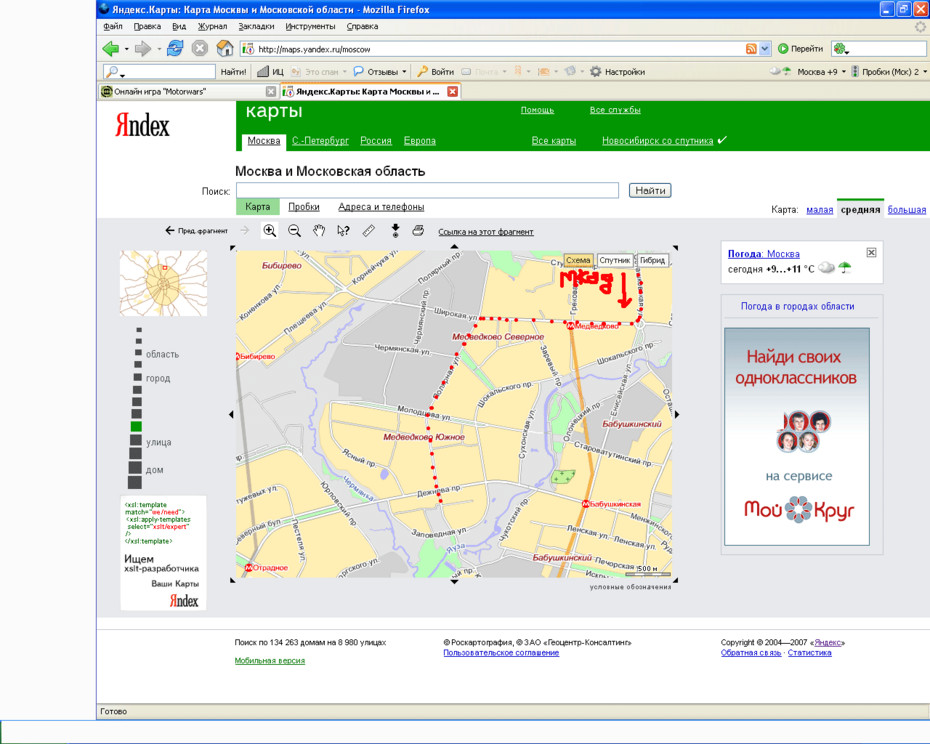This screenshot has width=930, height=744.
Task: Select the zoom in map tool
Action: [x=269, y=231]
